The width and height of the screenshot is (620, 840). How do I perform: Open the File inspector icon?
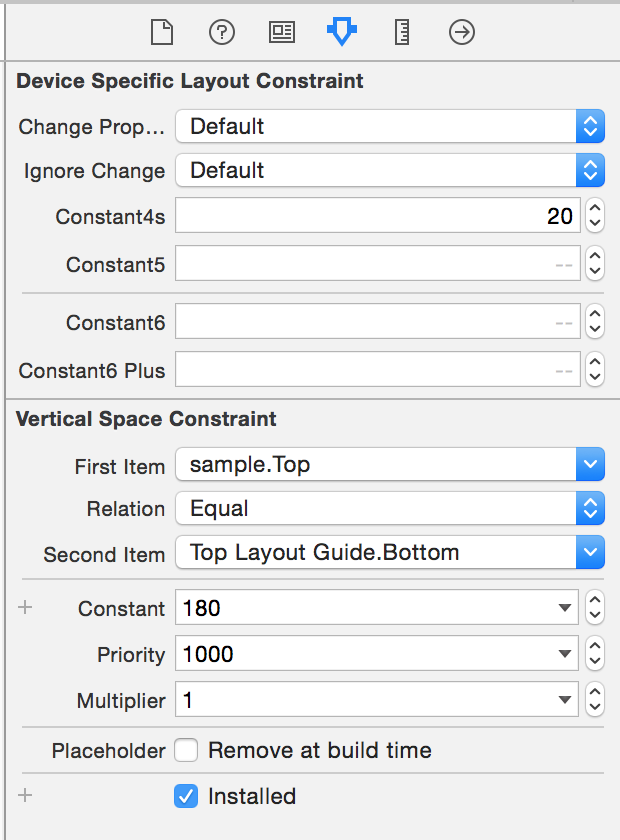[162, 33]
